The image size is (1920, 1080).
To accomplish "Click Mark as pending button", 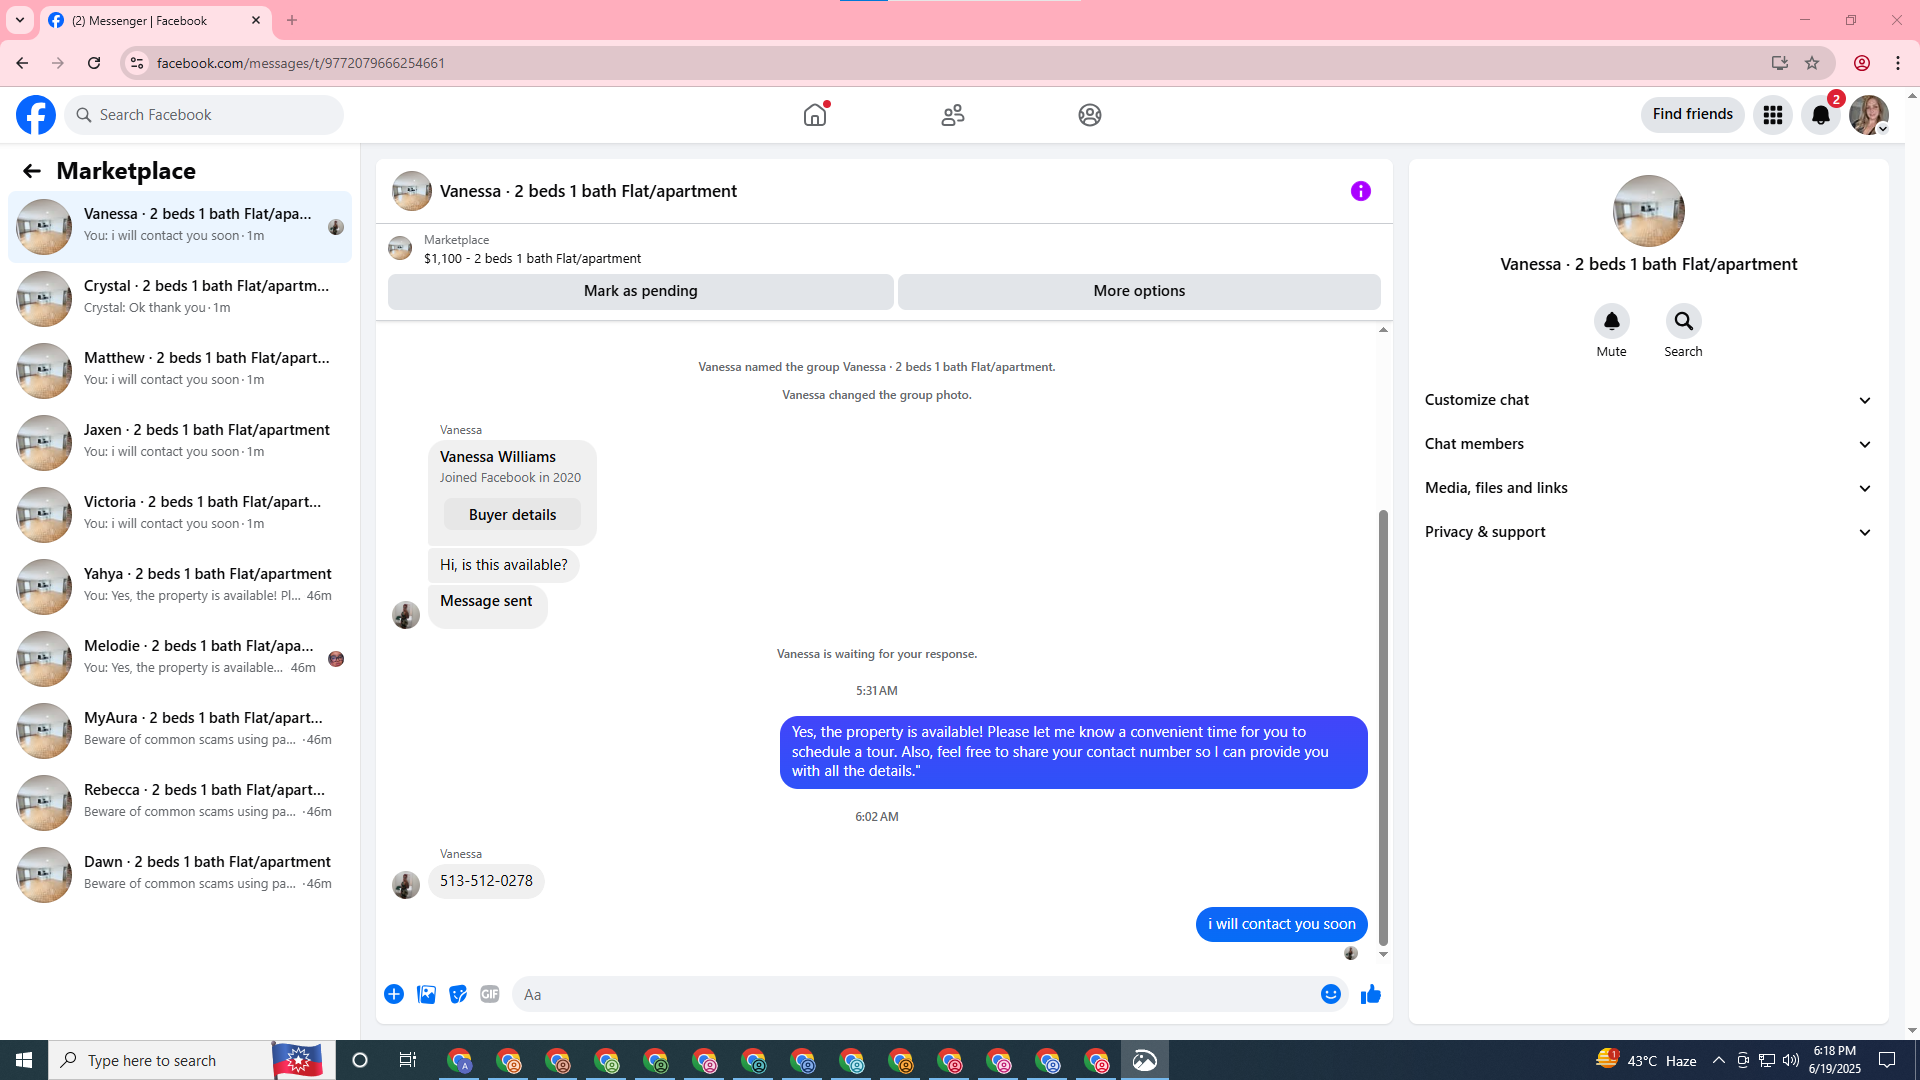I will point(641,291).
